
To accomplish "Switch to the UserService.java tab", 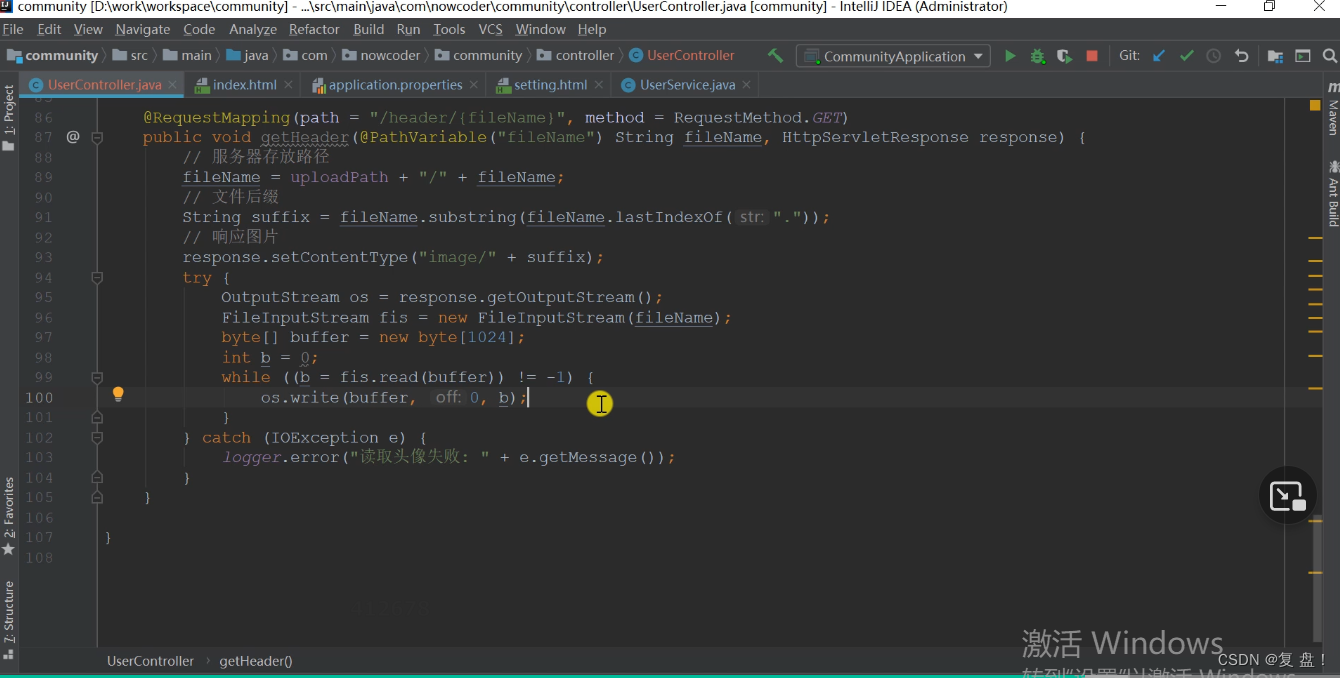I will click(687, 85).
